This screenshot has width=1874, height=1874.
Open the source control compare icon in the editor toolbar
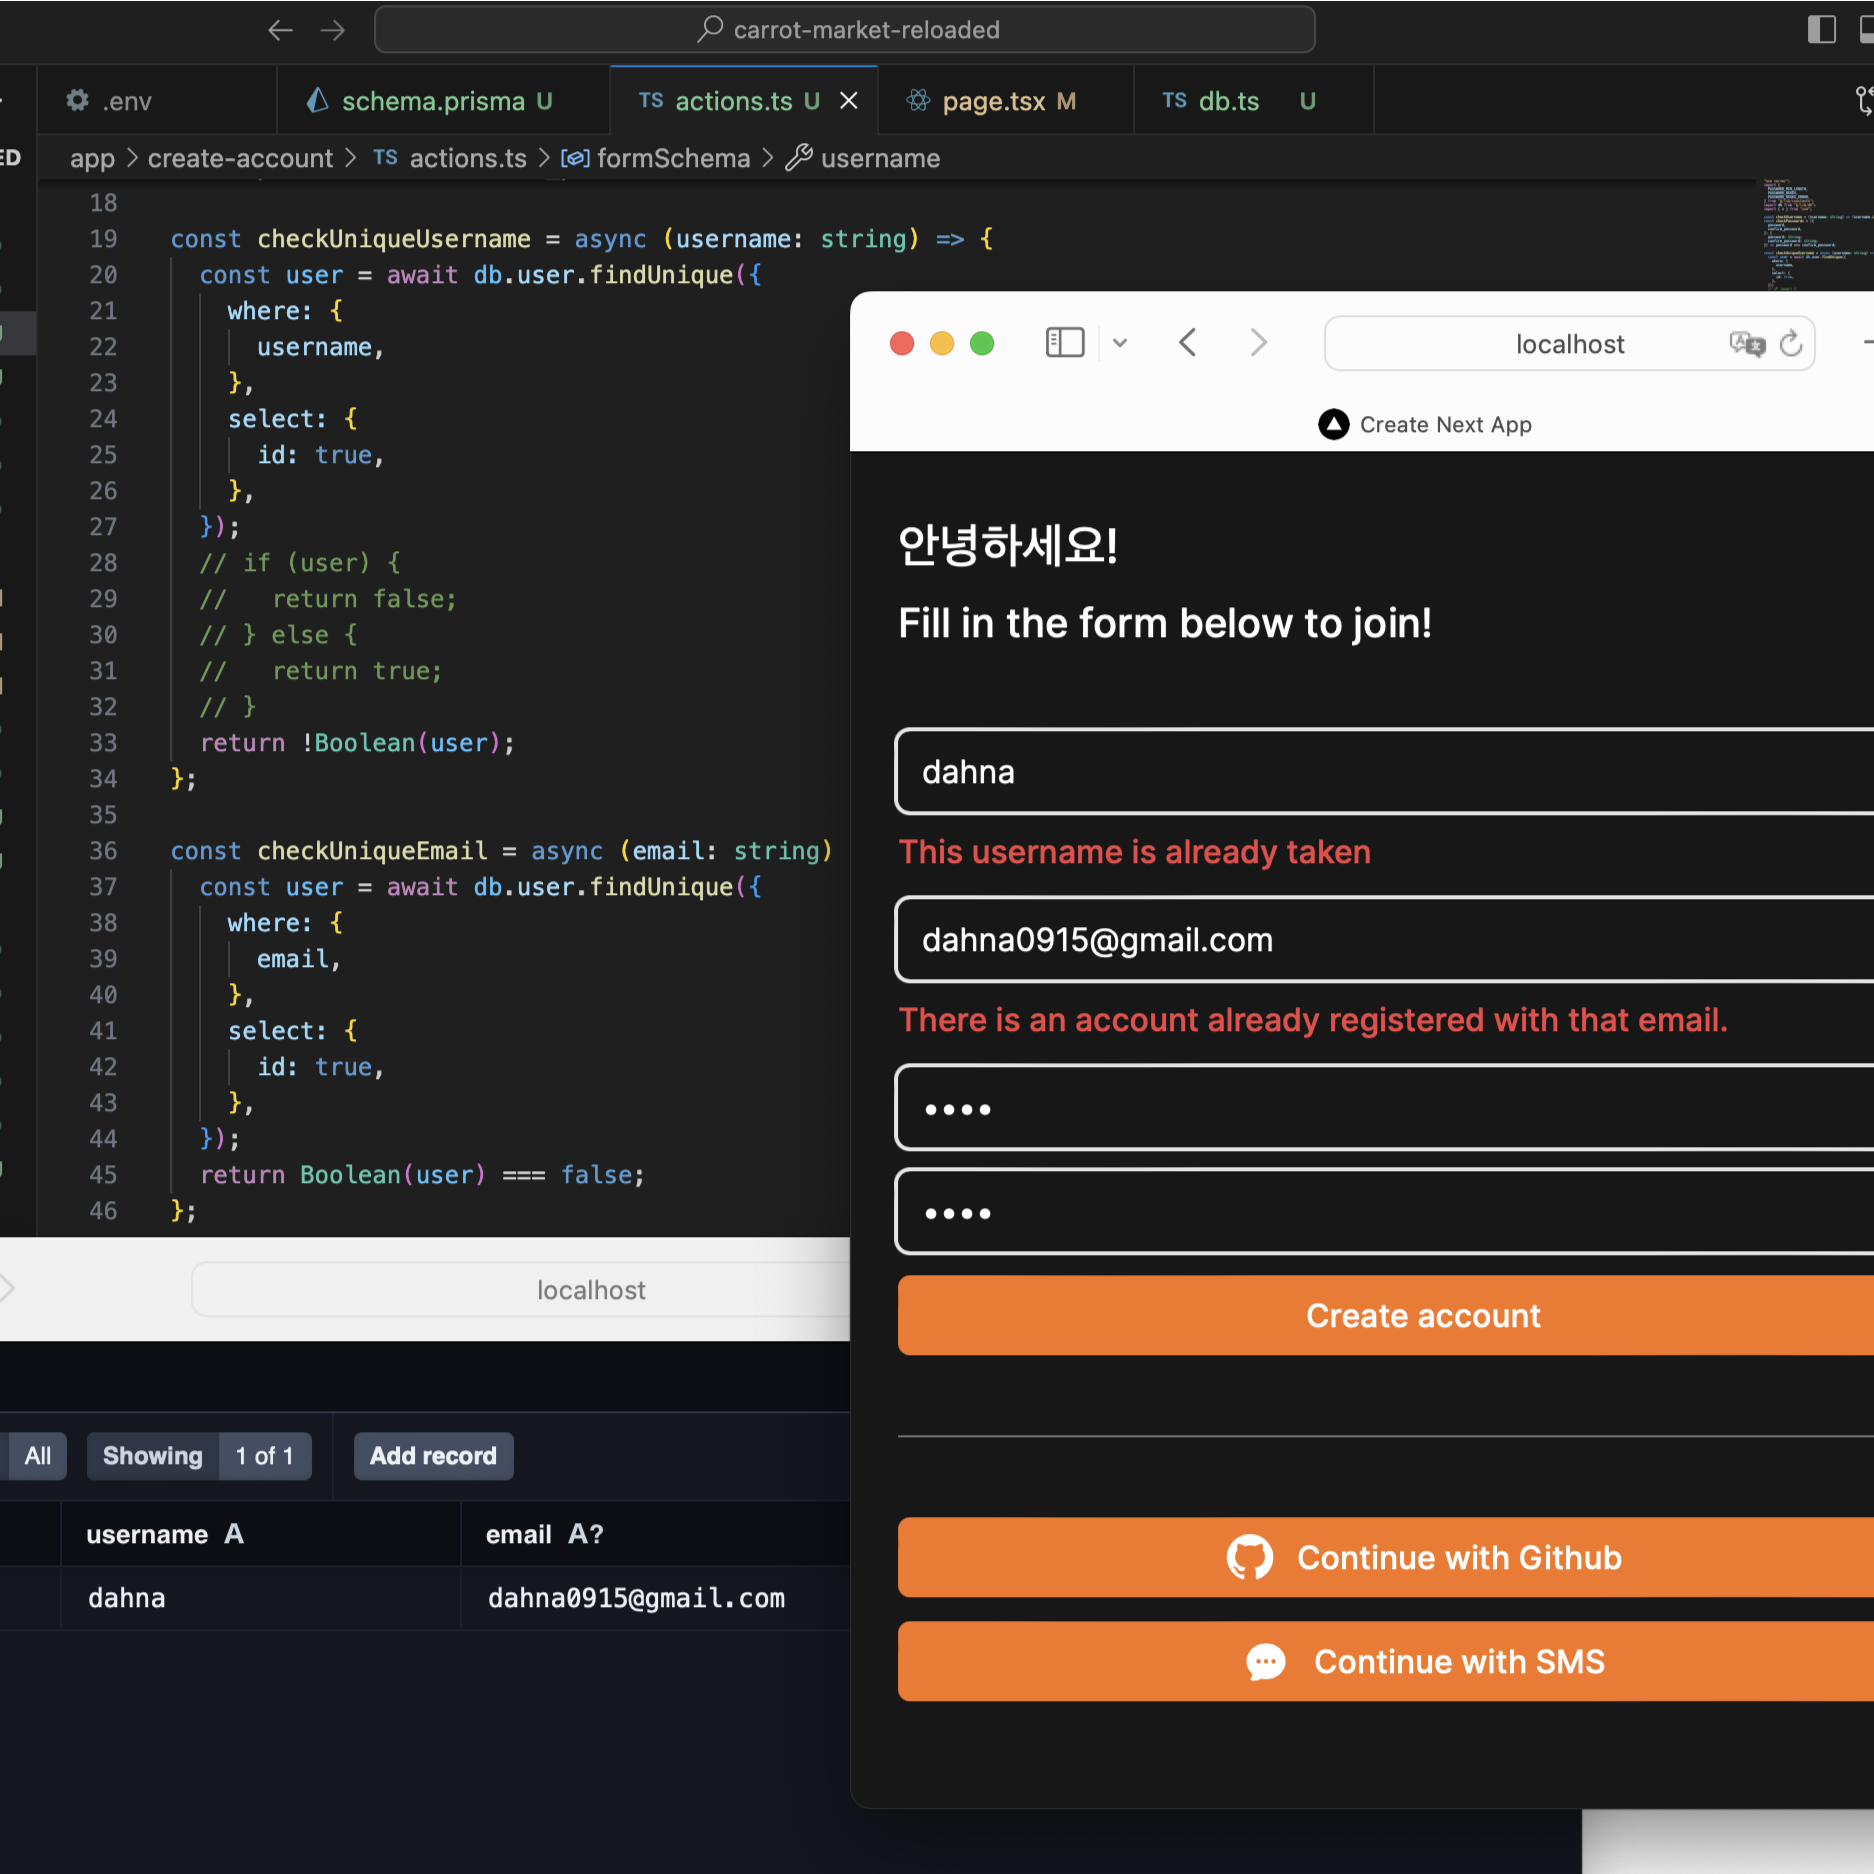[1864, 101]
